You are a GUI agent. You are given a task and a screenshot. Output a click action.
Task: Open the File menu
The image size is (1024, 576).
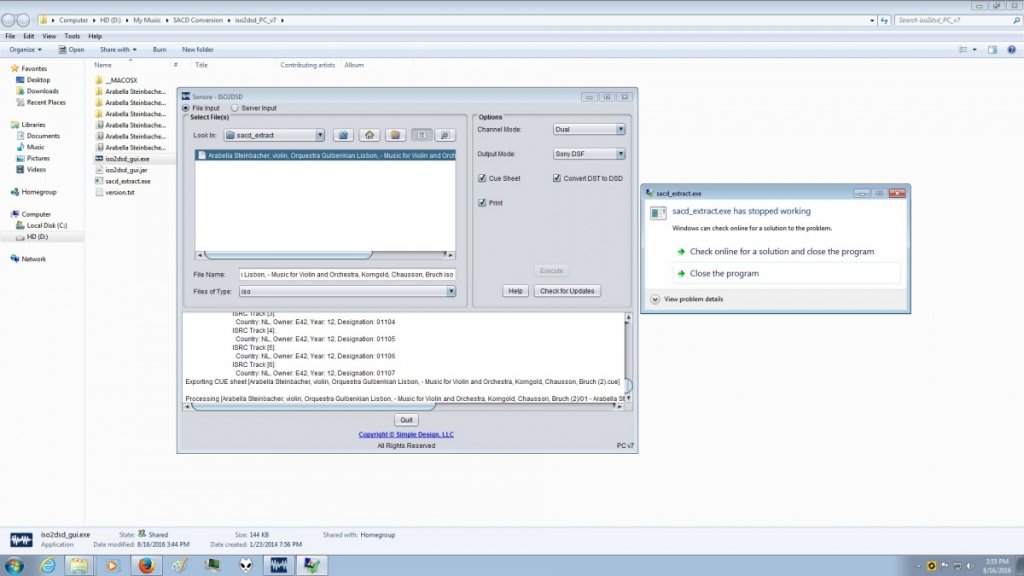click(10, 37)
